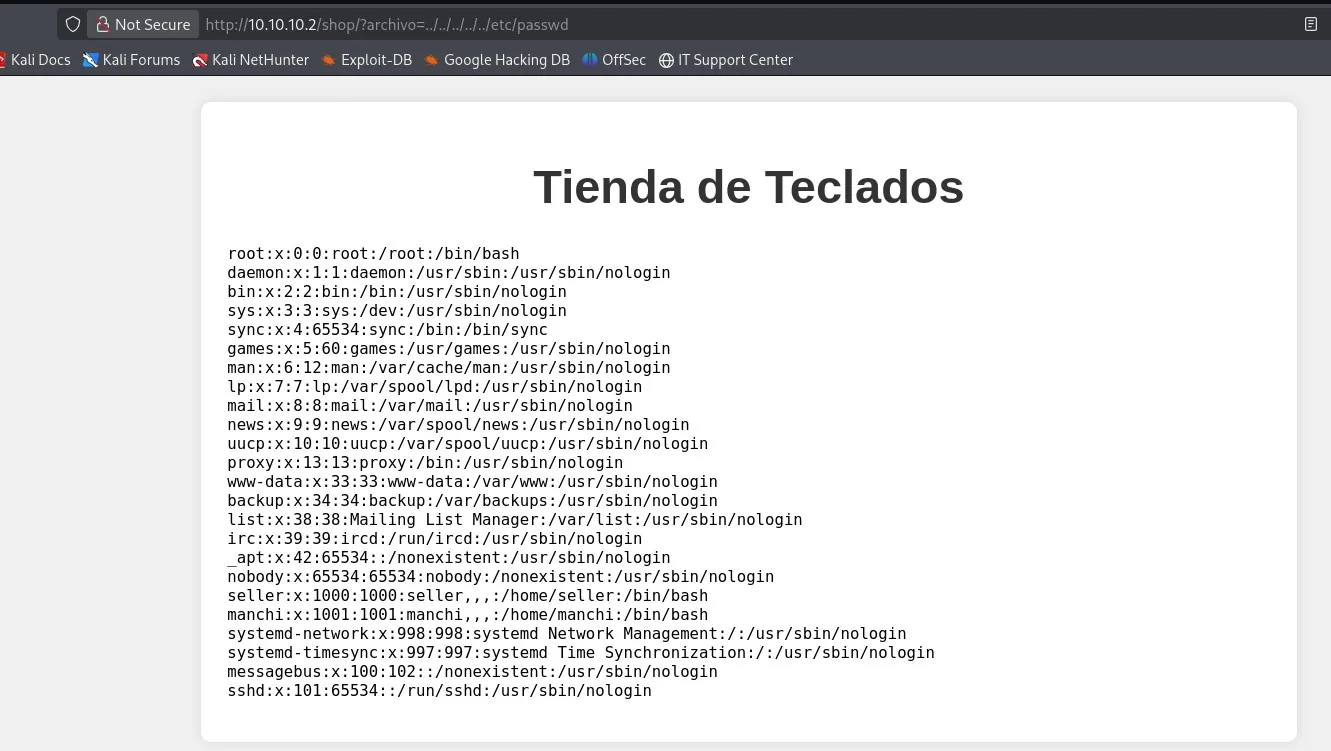
Task: Open the Kali Docs bookmark
Action: pos(35,60)
